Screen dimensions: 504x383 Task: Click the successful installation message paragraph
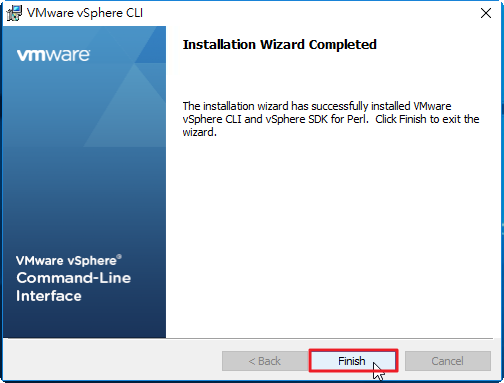tap(331, 119)
